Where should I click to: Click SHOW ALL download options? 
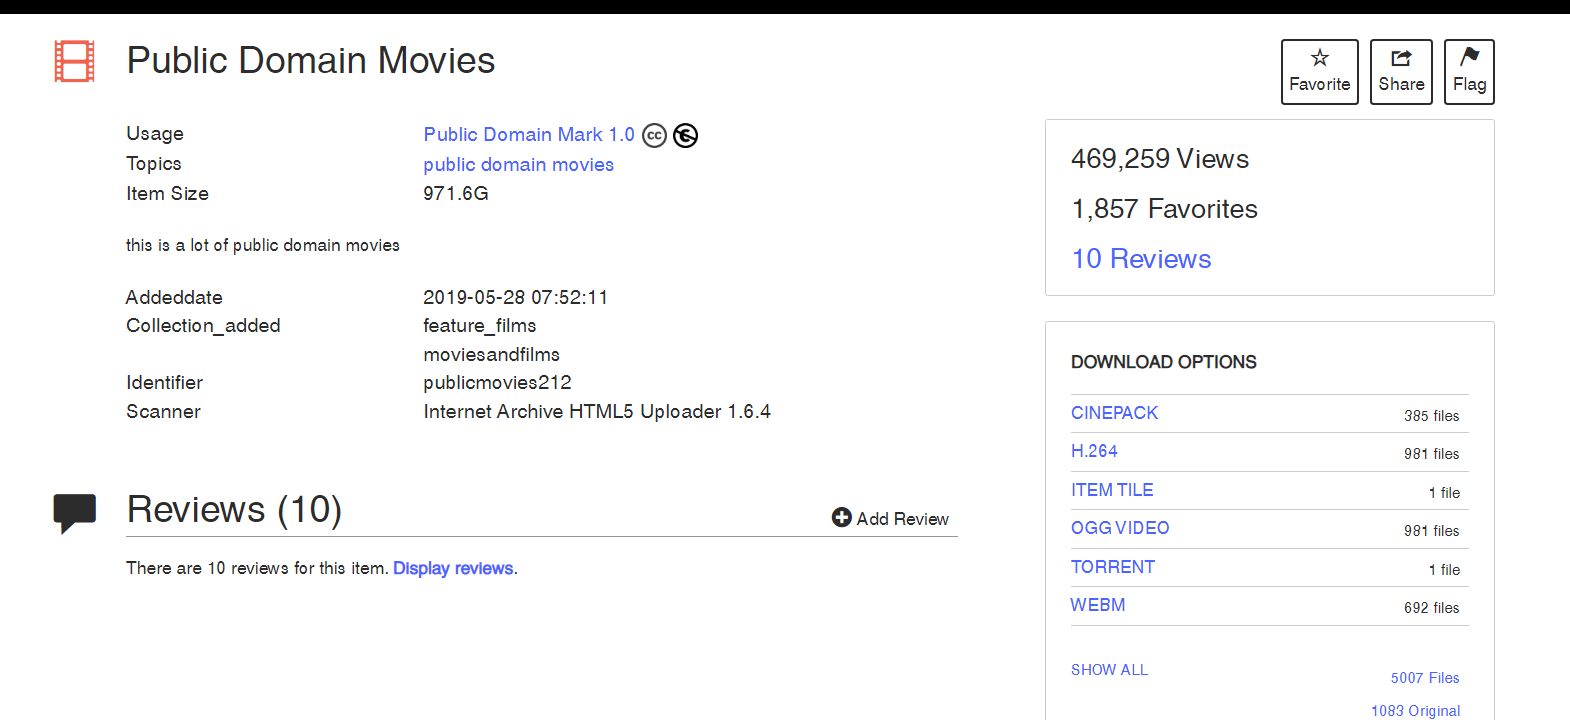pos(1109,670)
